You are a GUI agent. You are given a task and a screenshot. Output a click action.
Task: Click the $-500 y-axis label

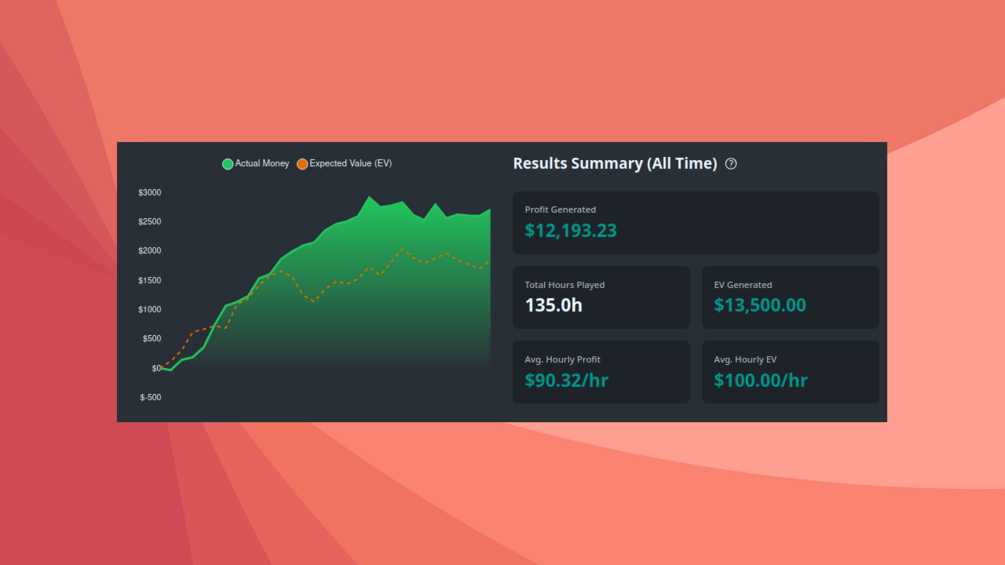tap(151, 397)
